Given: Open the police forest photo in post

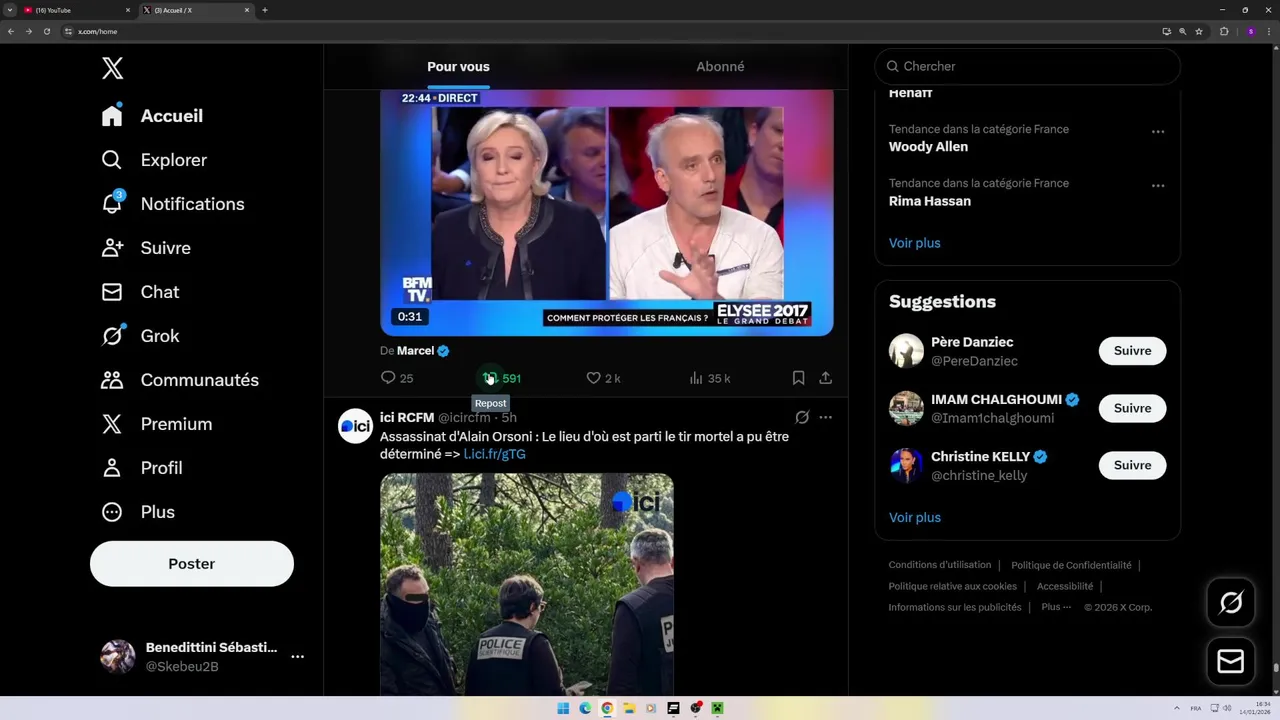Looking at the screenshot, I should click(x=527, y=584).
